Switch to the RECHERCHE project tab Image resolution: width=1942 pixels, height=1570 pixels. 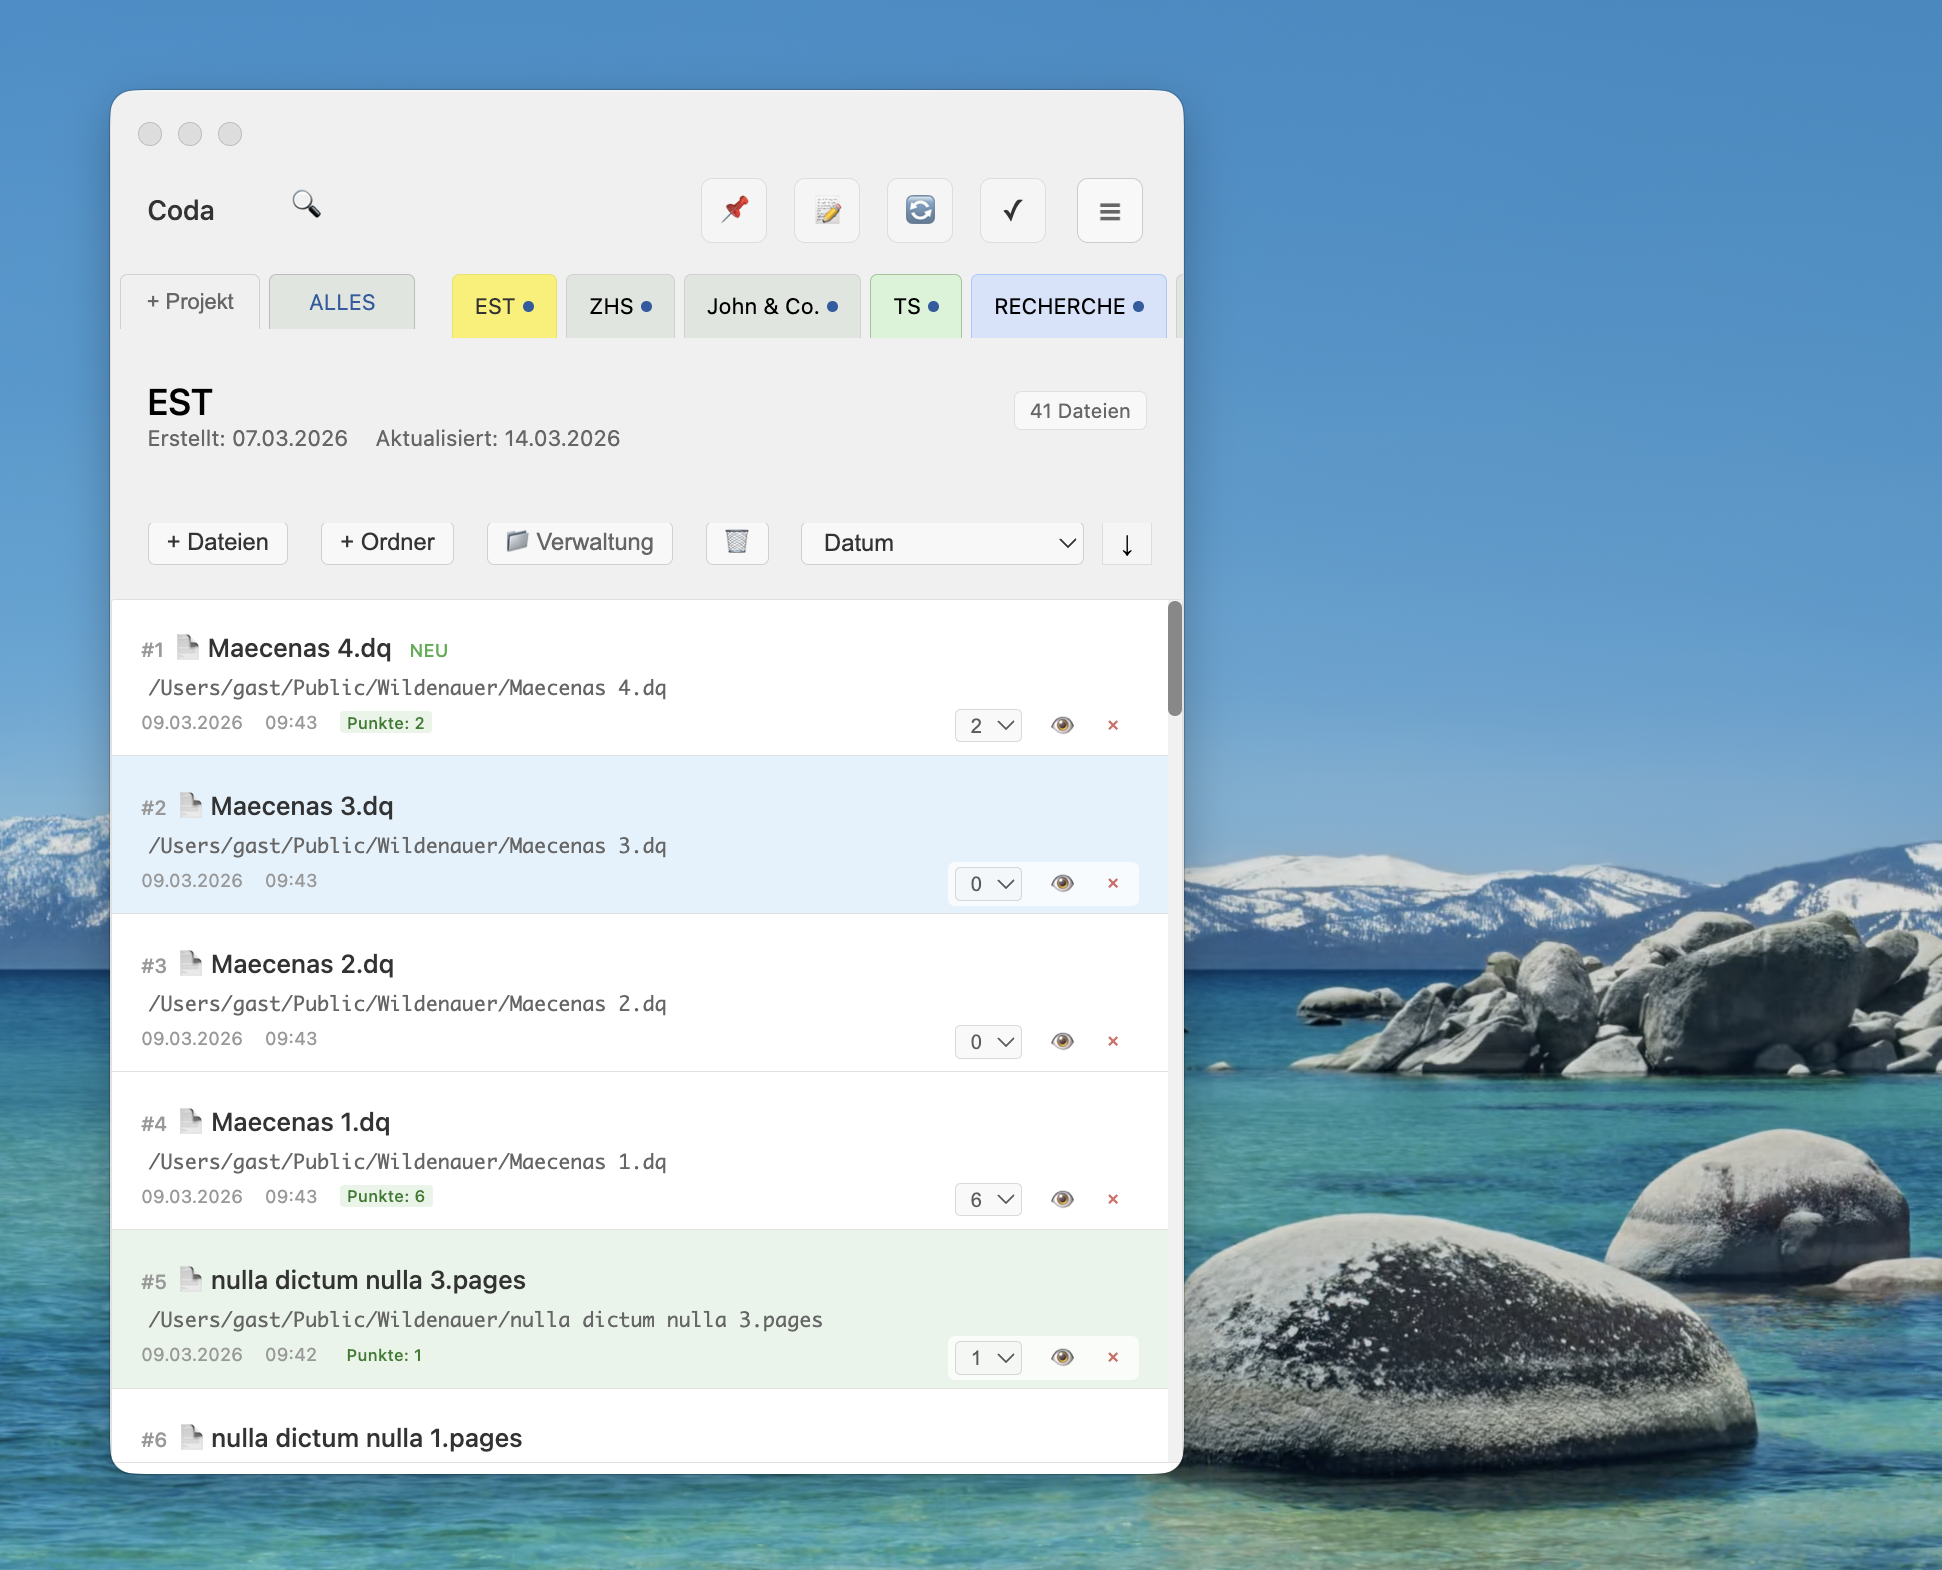click(1068, 306)
